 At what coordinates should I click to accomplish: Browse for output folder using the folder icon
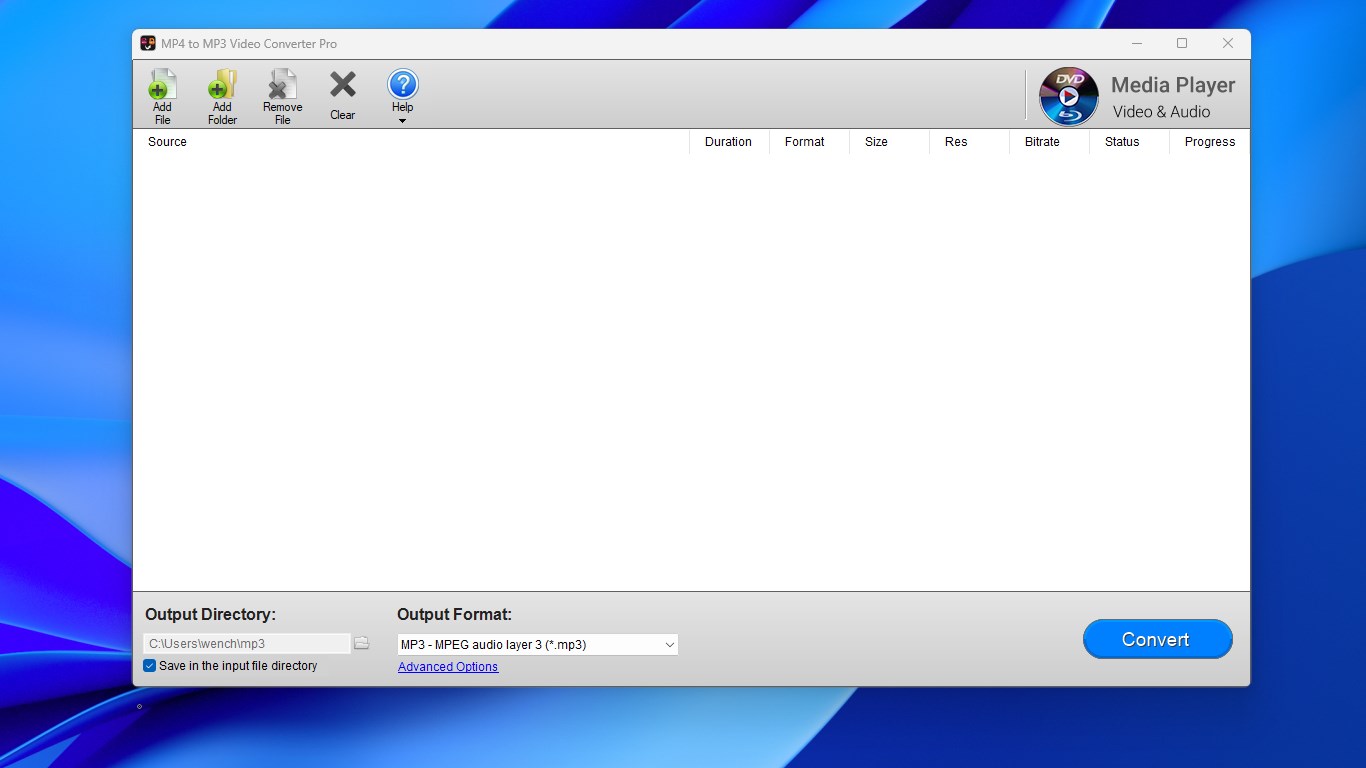[362, 644]
